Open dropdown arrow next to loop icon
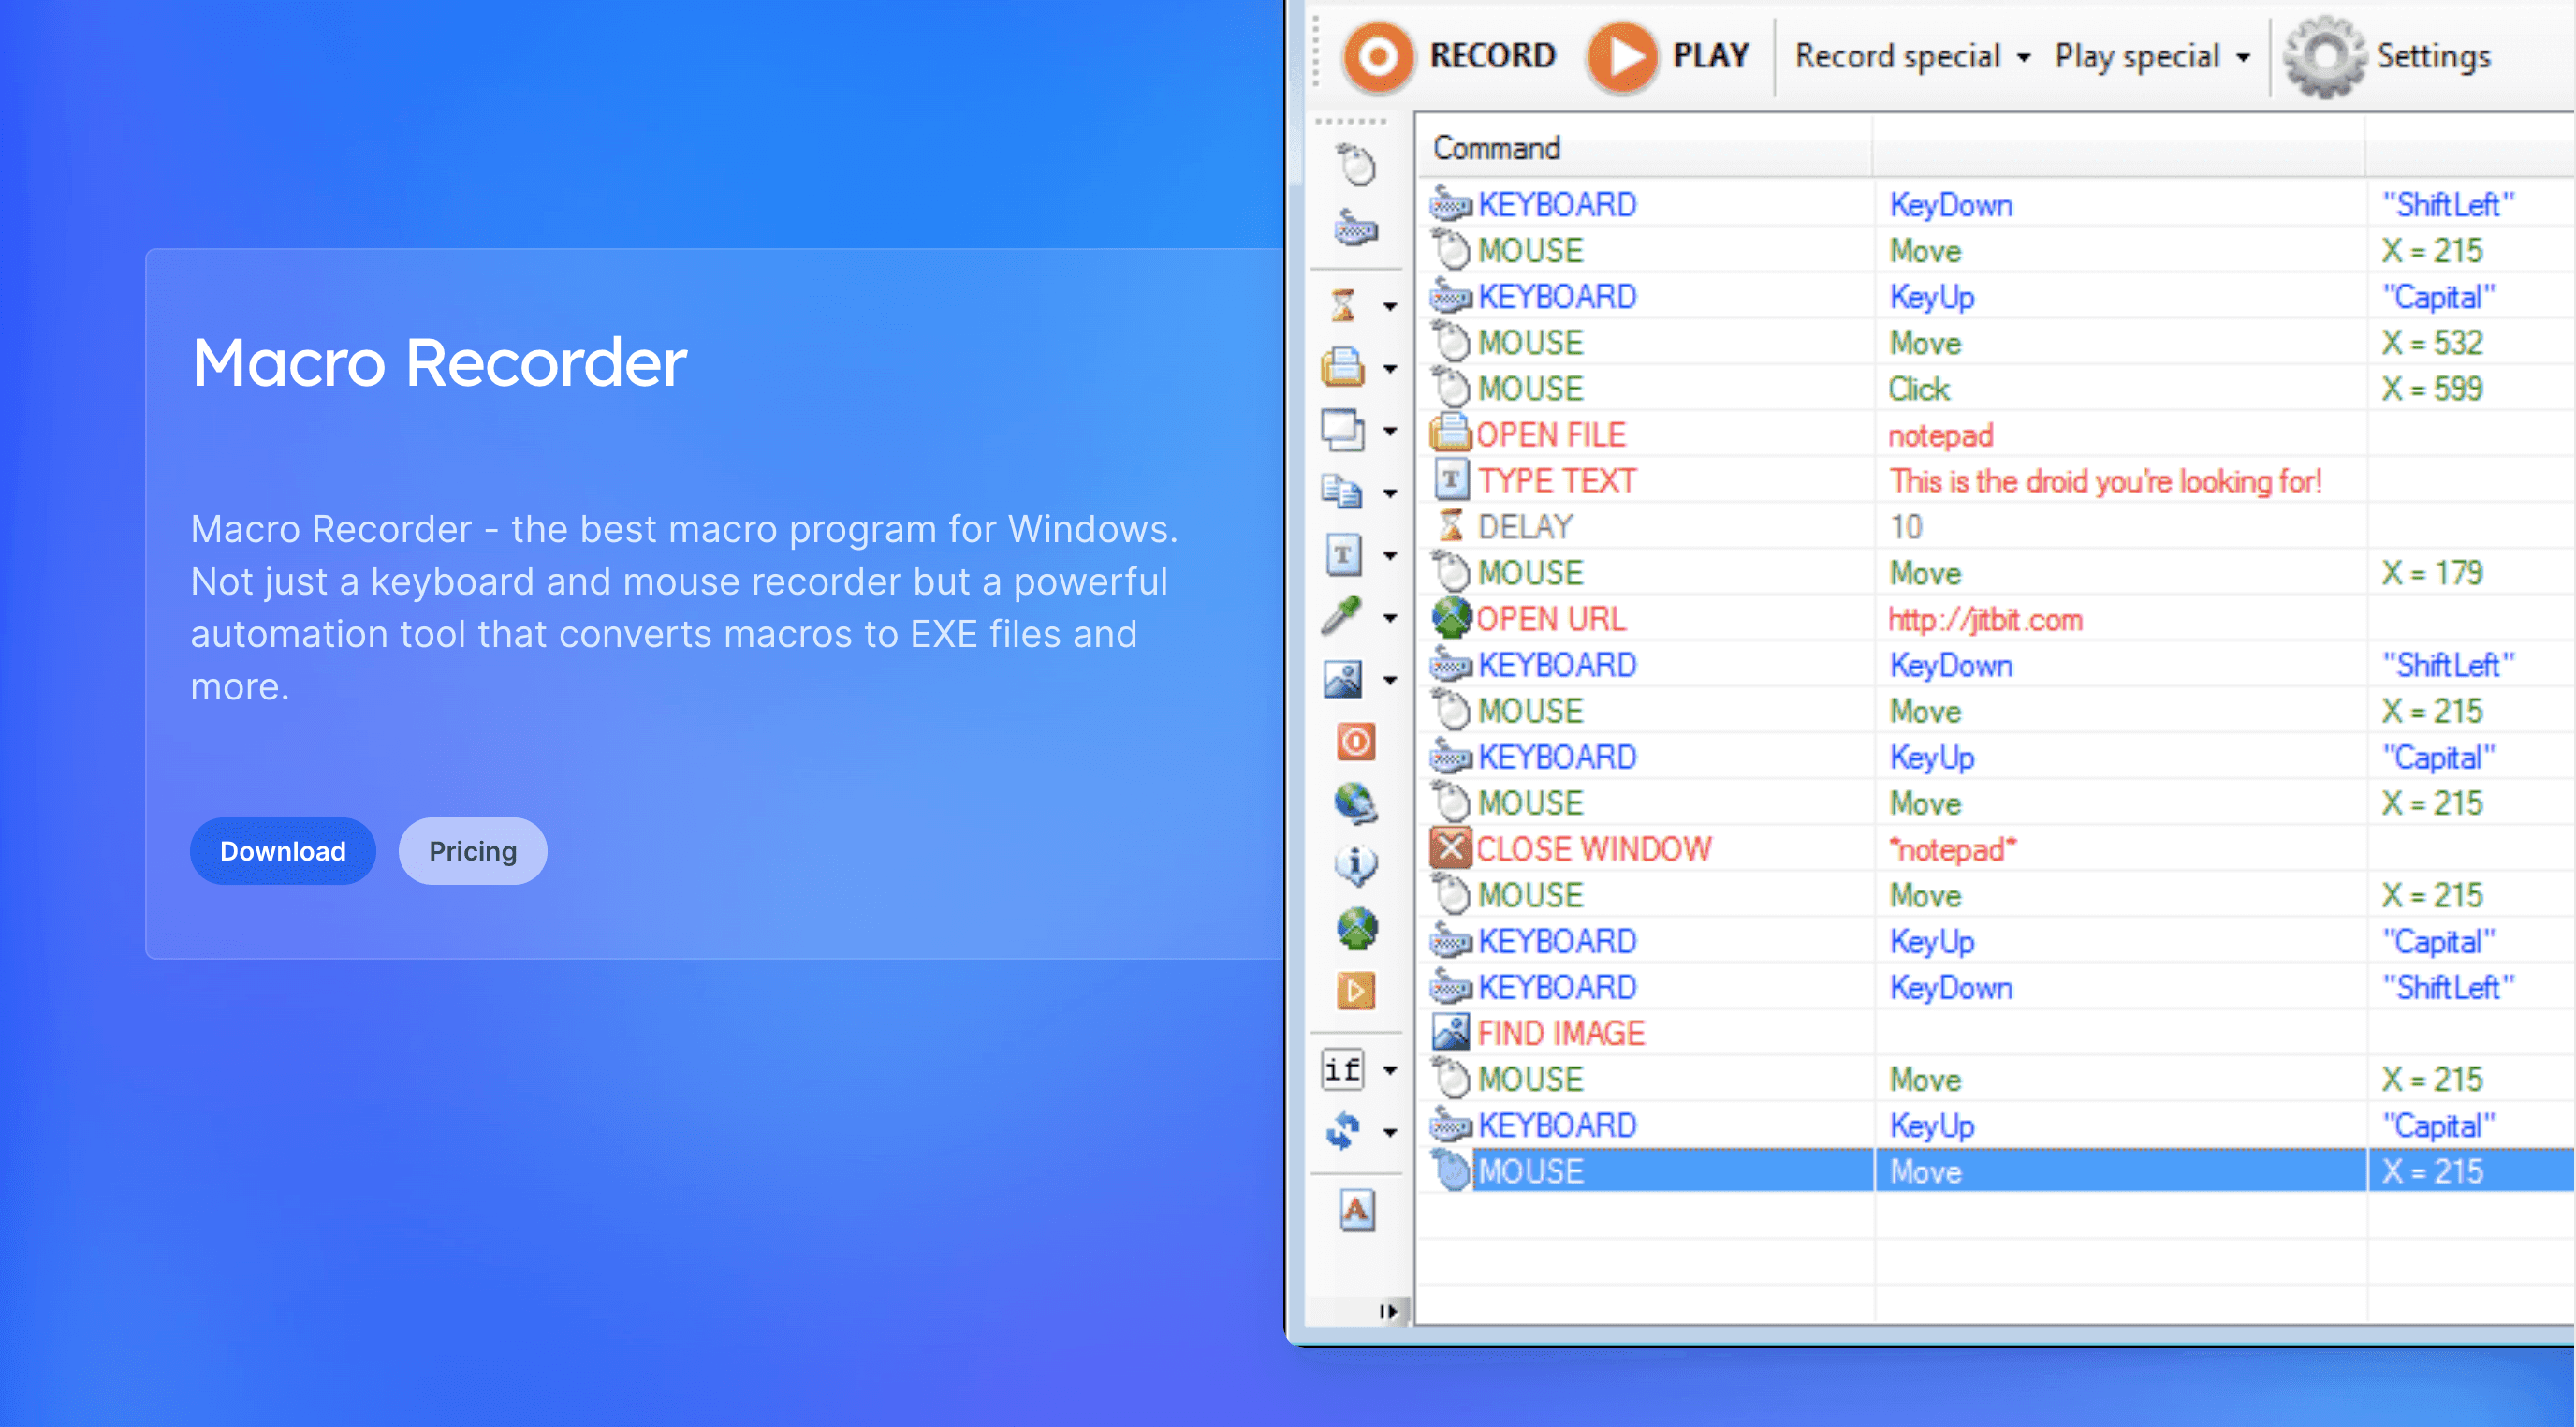2576x1427 pixels. click(1390, 1133)
